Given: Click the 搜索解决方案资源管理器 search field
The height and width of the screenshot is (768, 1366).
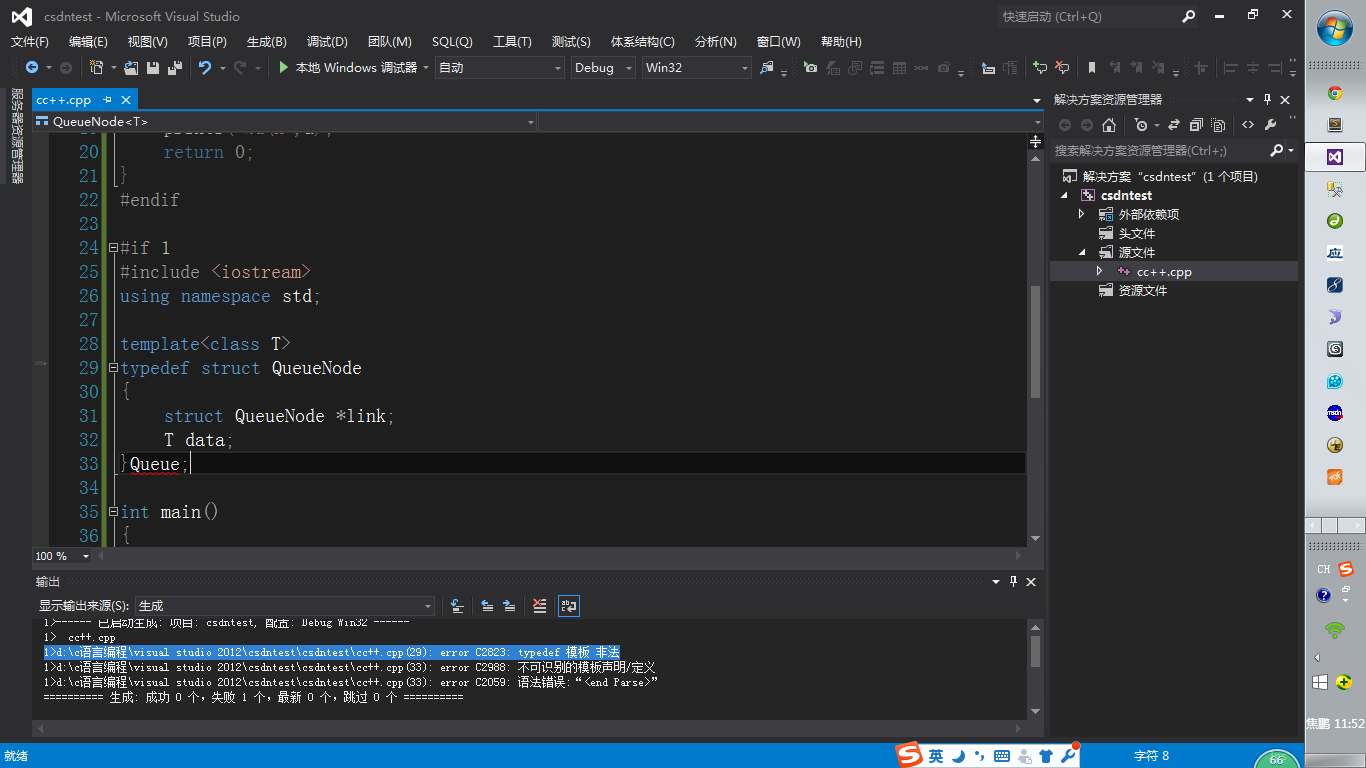Looking at the screenshot, I should pyautogui.click(x=1160, y=150).
